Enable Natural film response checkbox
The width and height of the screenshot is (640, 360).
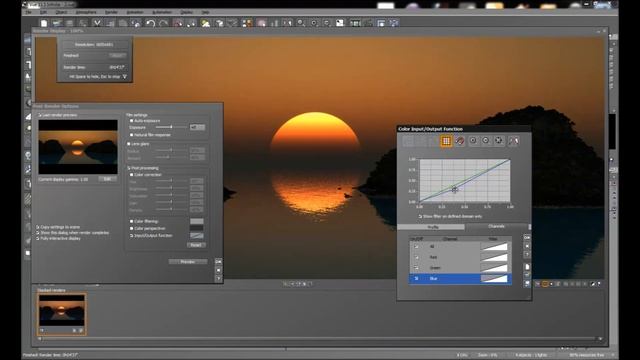point(131,135)
